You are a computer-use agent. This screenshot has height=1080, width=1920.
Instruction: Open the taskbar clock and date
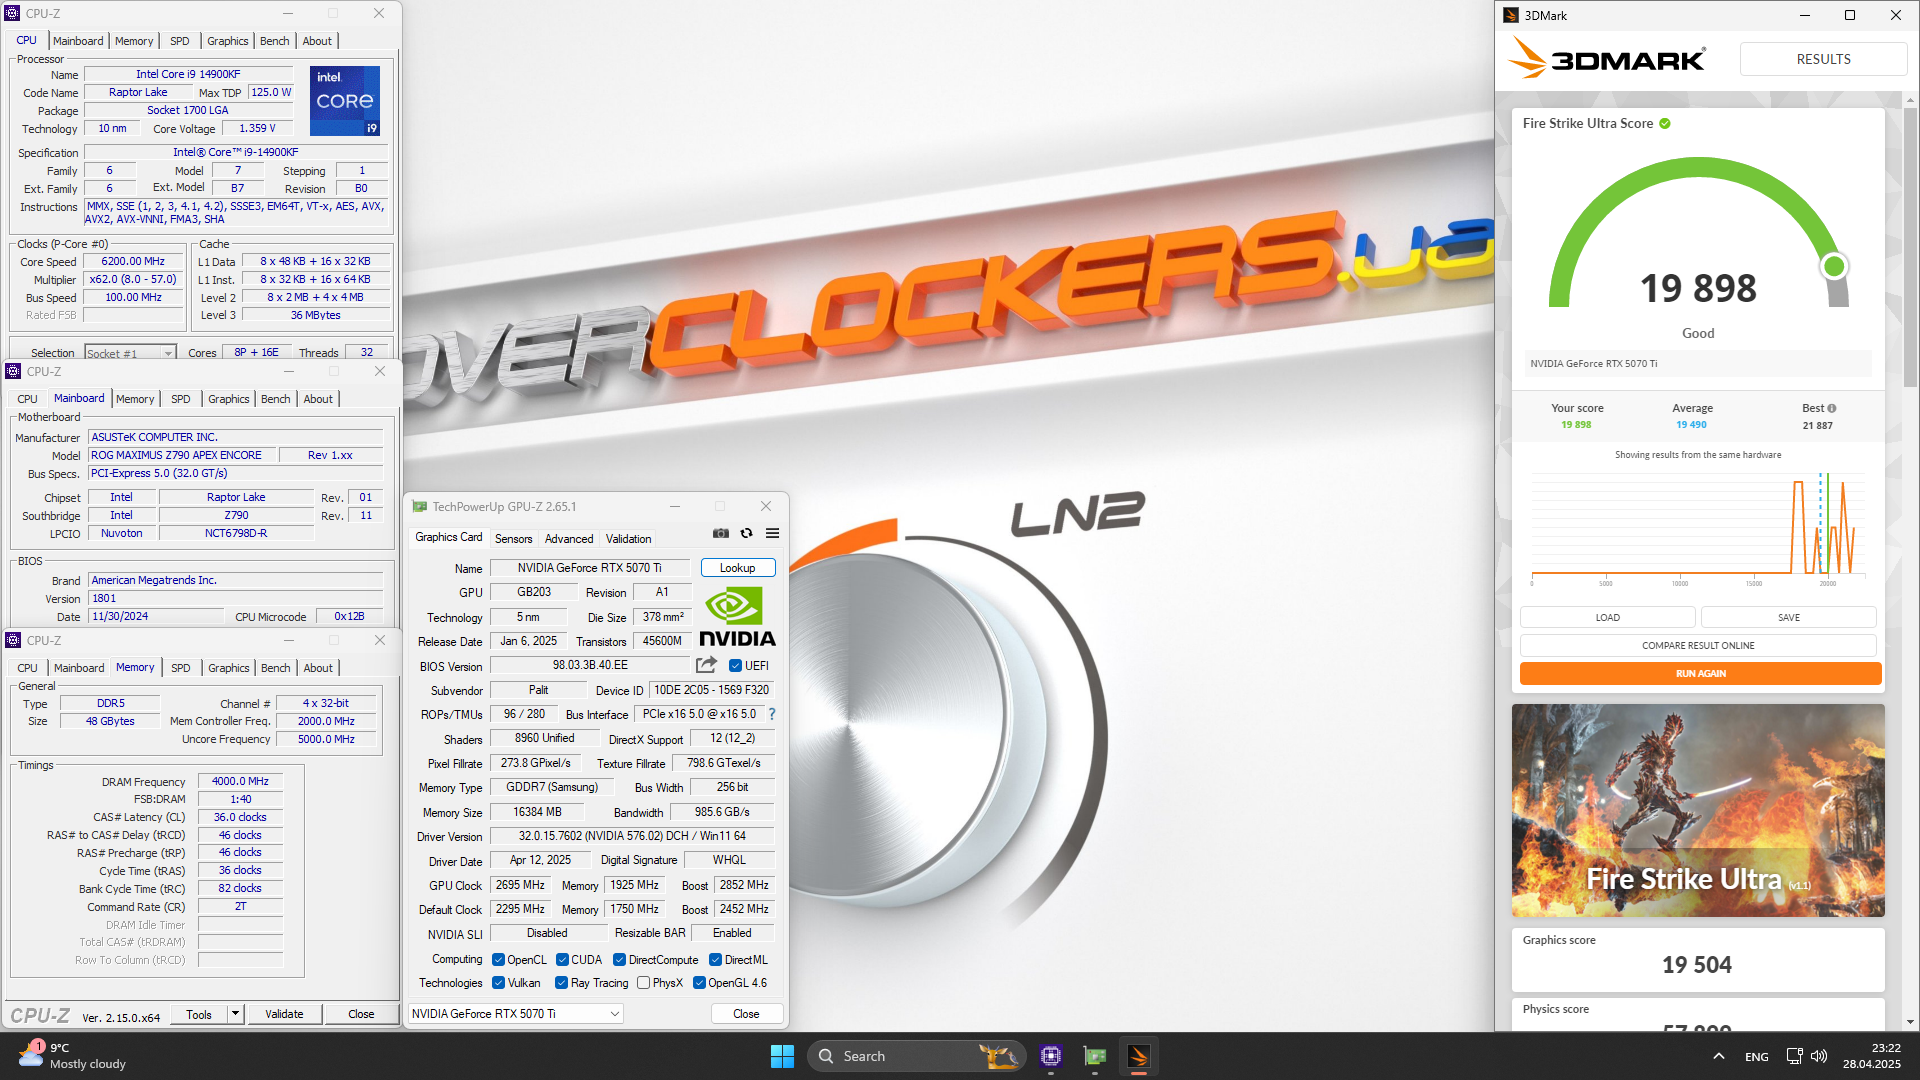click(x=1872, y=1056)
